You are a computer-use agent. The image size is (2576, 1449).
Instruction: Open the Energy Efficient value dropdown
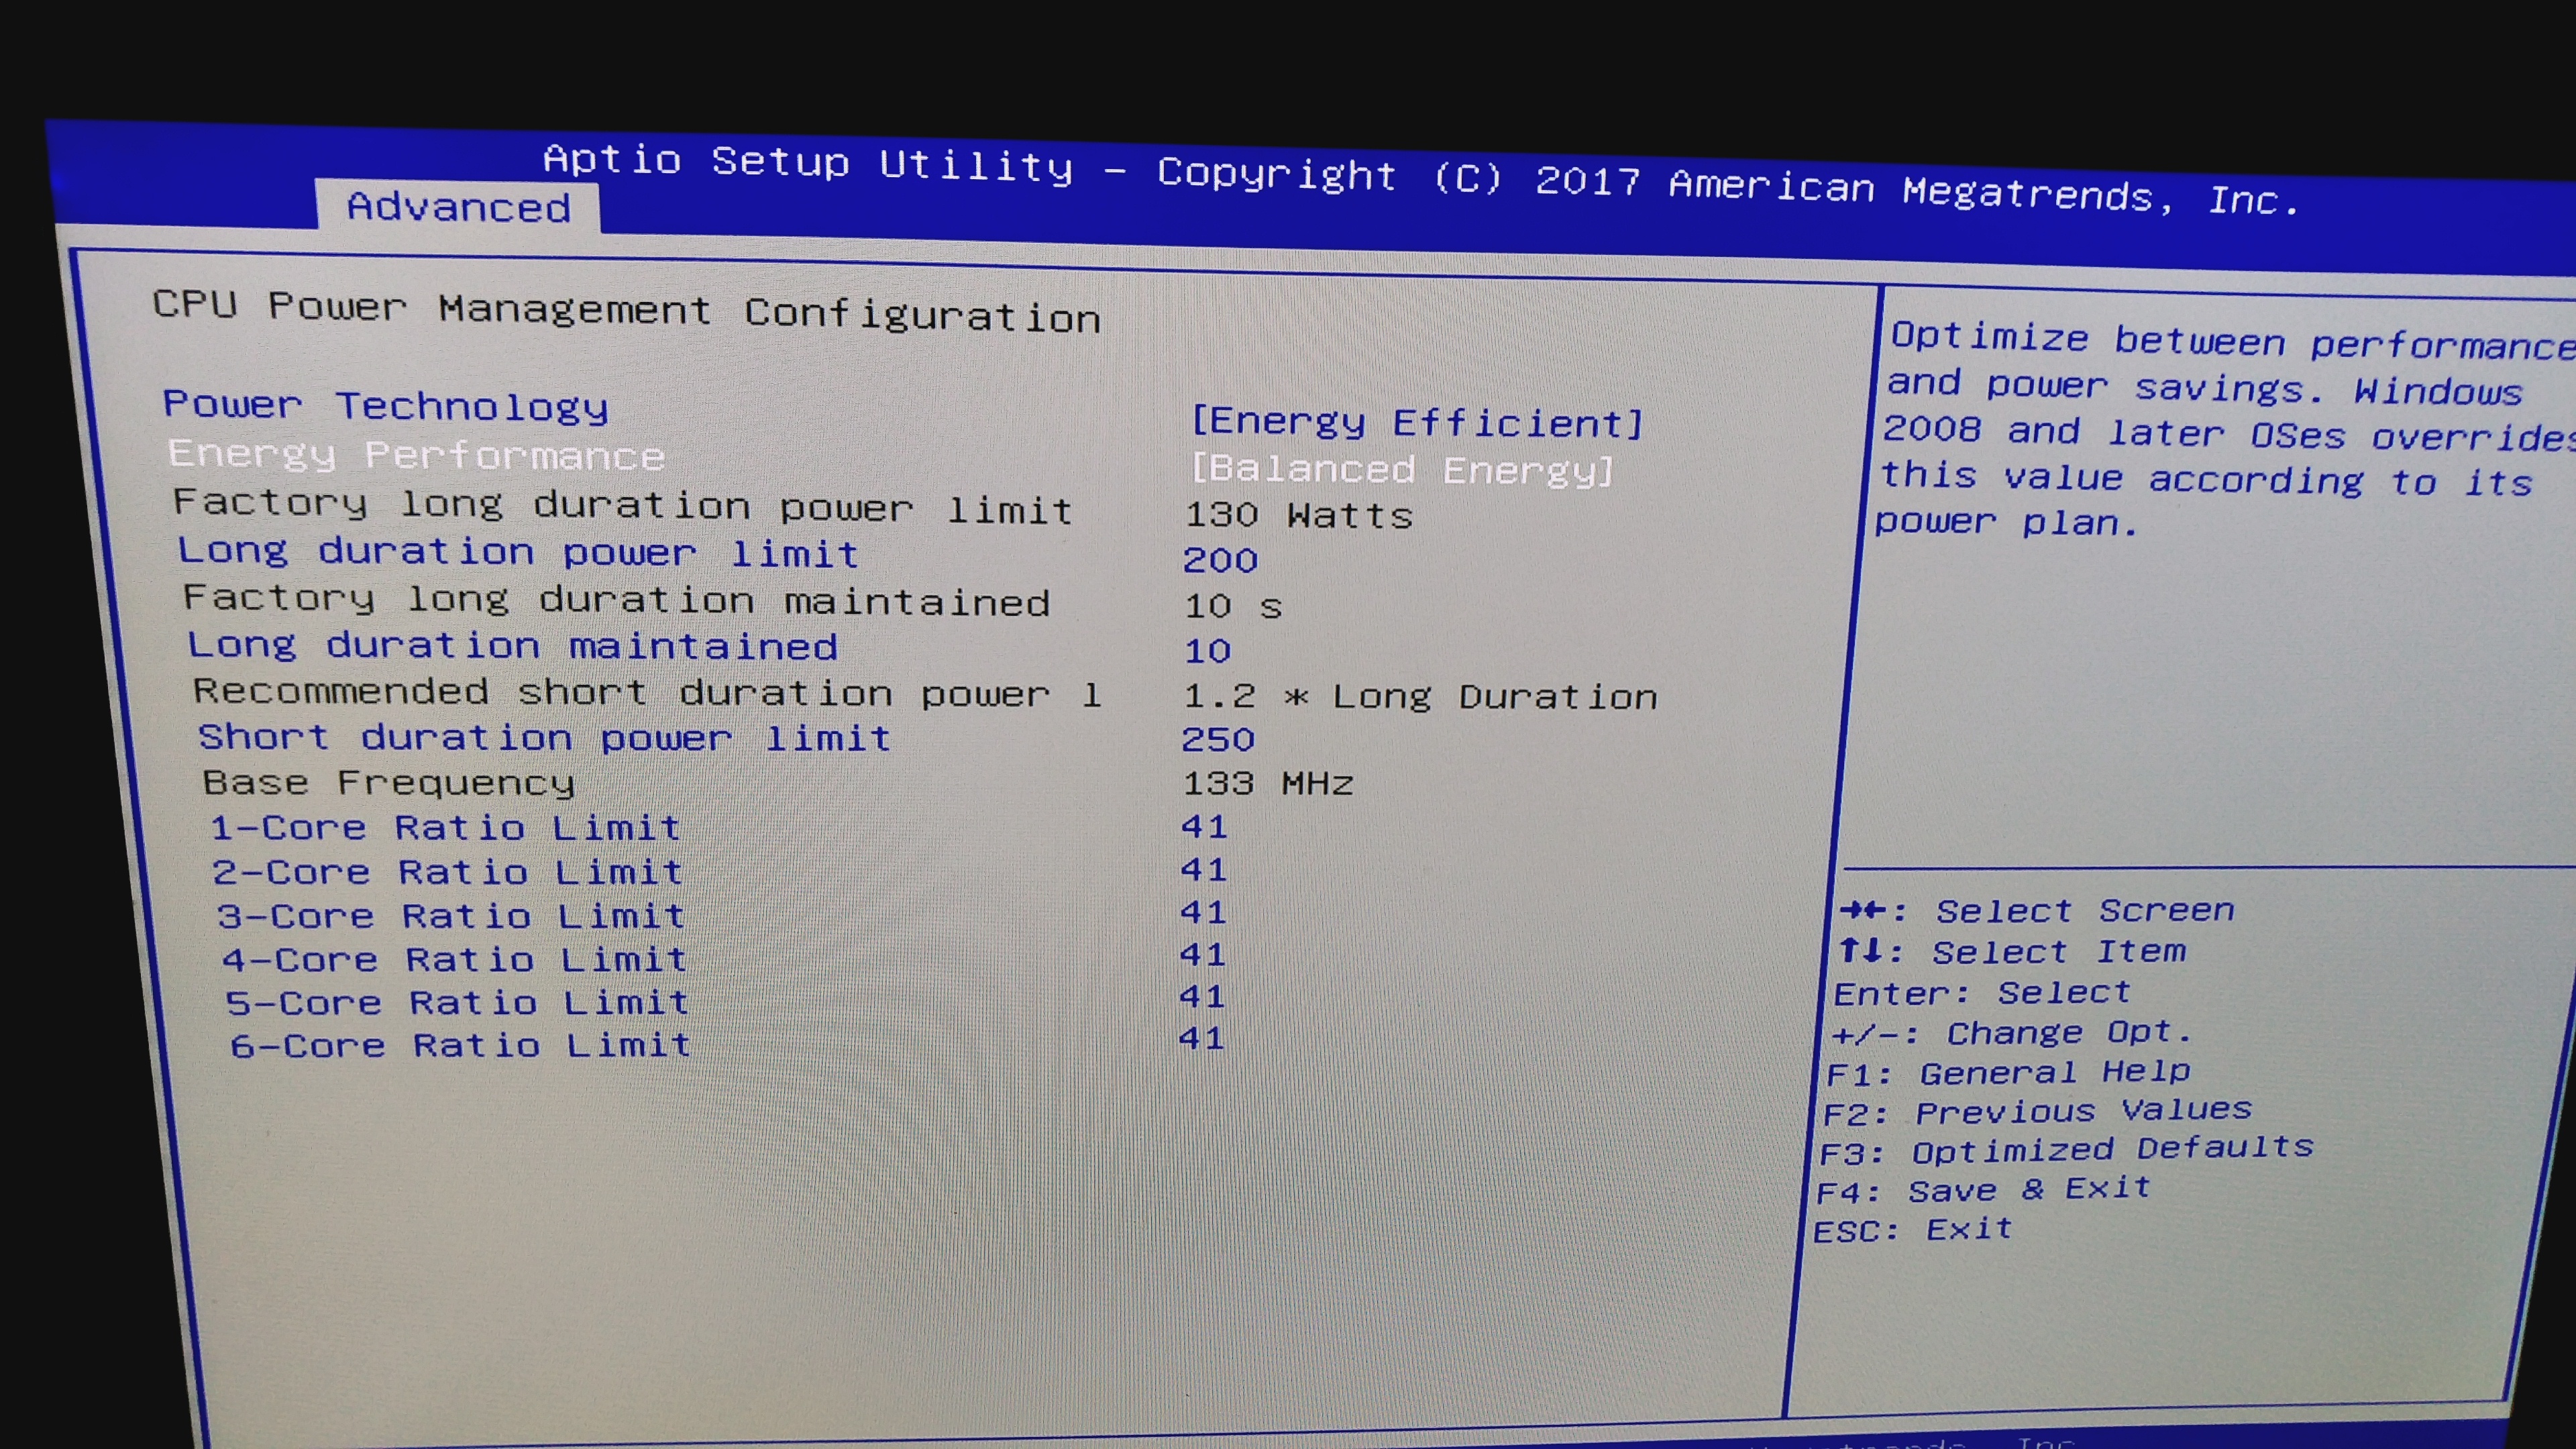tap(1417, 423)
